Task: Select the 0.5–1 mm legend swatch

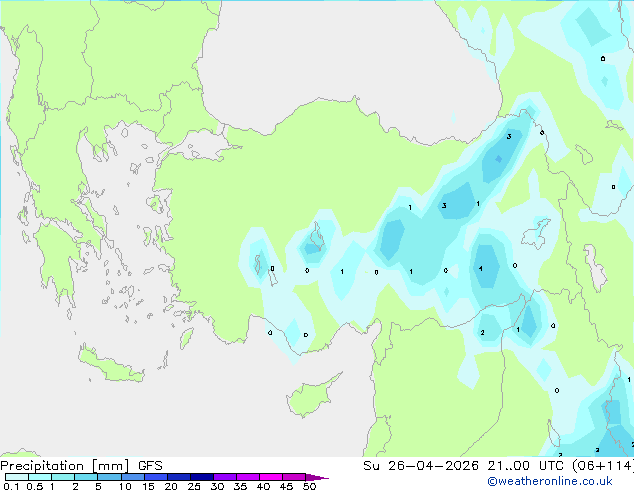Action: click(x=40, y=477)
